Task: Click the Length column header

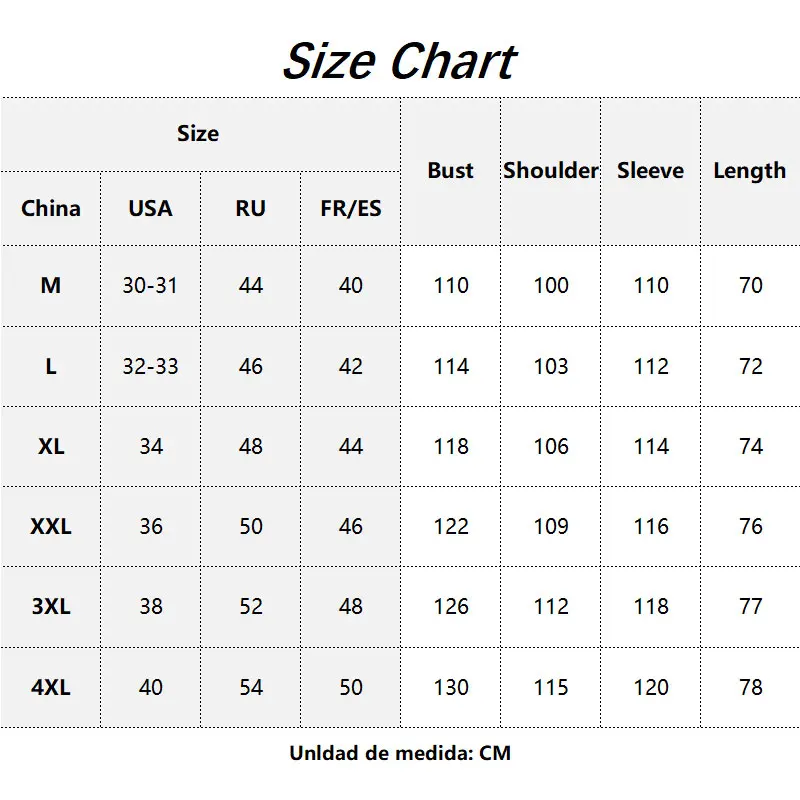Action: coord(750,171)
